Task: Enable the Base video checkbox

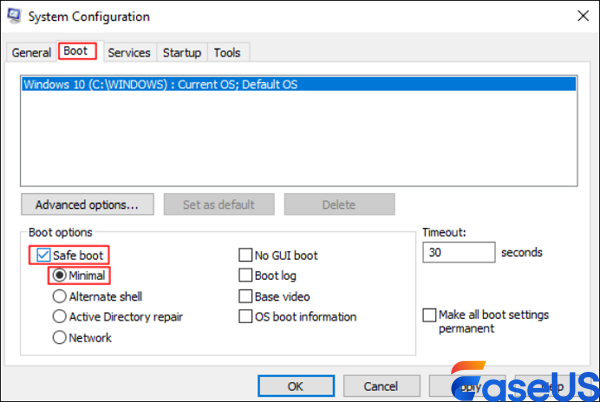Action: click(245, 296)
